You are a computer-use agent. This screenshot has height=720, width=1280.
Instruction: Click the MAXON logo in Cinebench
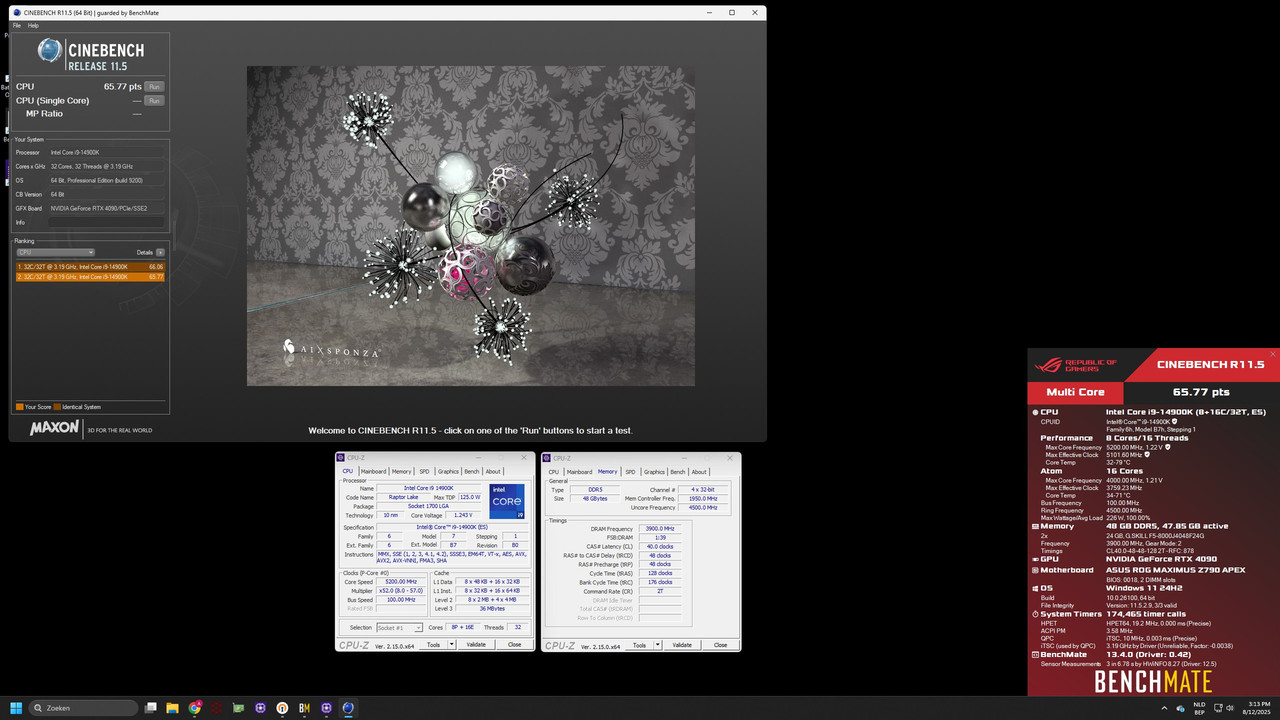54,428
